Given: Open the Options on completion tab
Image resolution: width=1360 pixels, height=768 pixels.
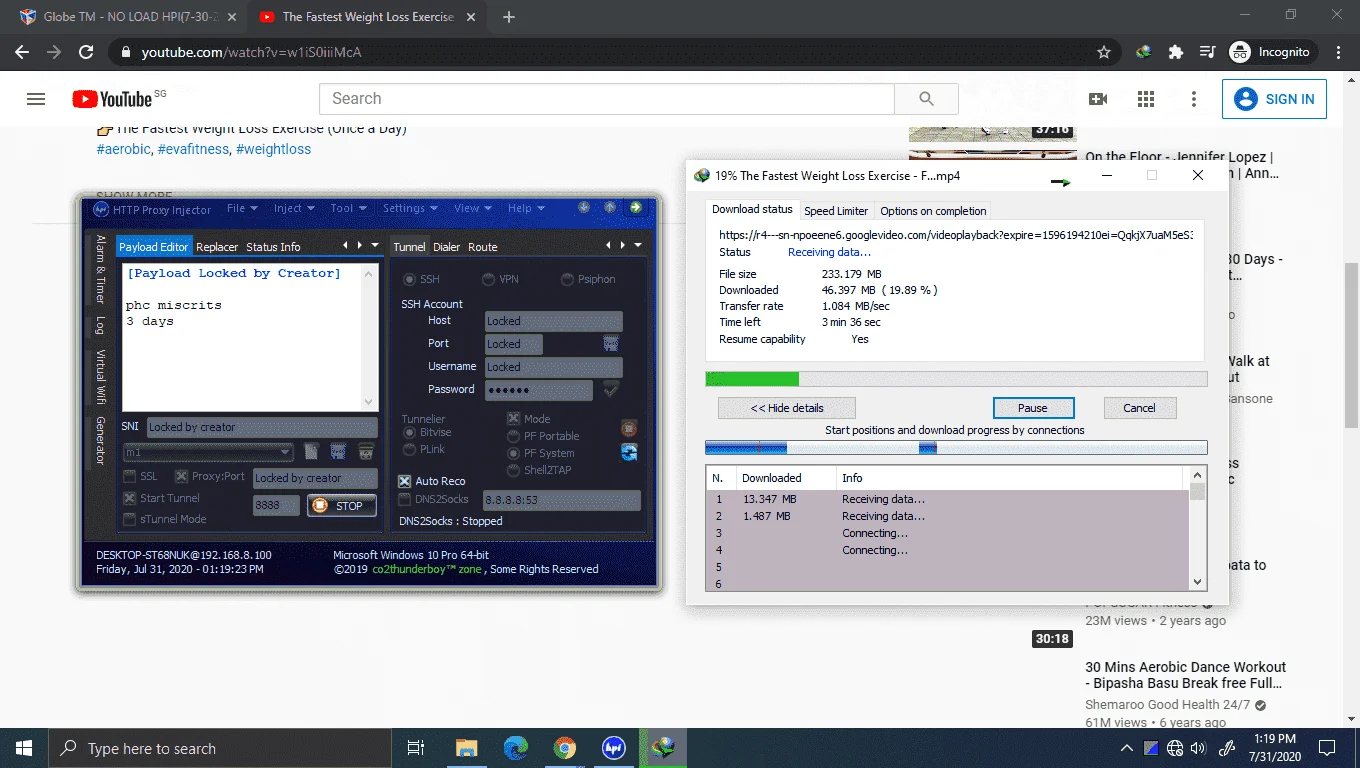Looking at the screenshot, I should point(933,211).
